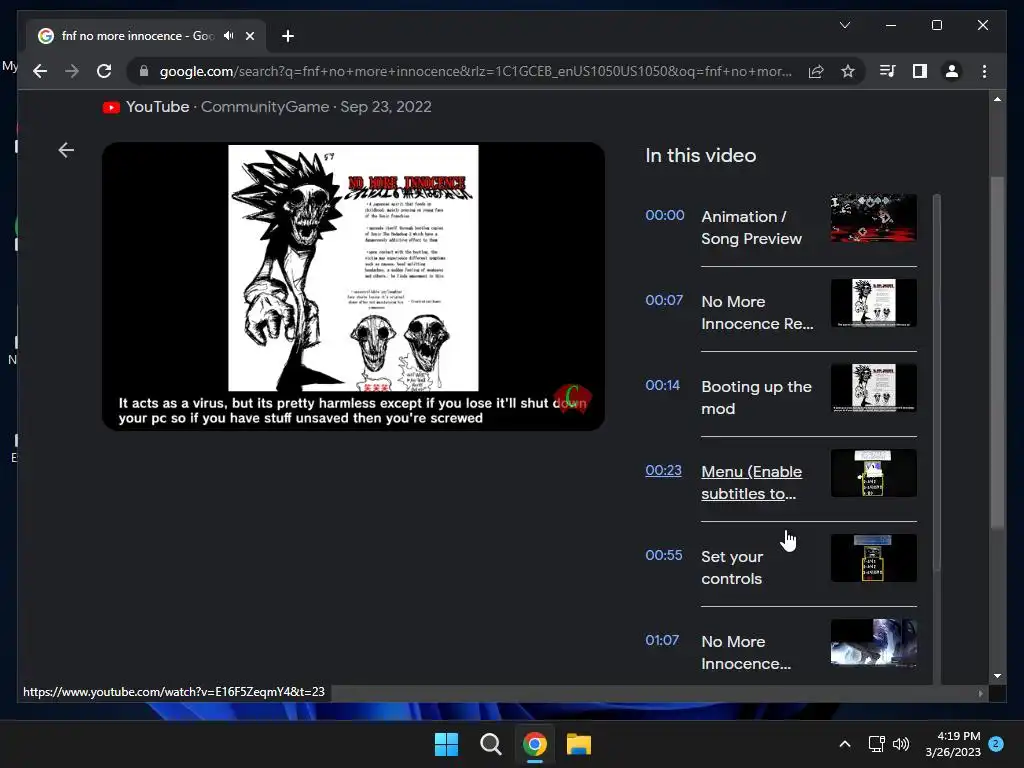Bookmark this page with the star icon
The height and width of the screenshot is (768, 1024).
[848, 71]
